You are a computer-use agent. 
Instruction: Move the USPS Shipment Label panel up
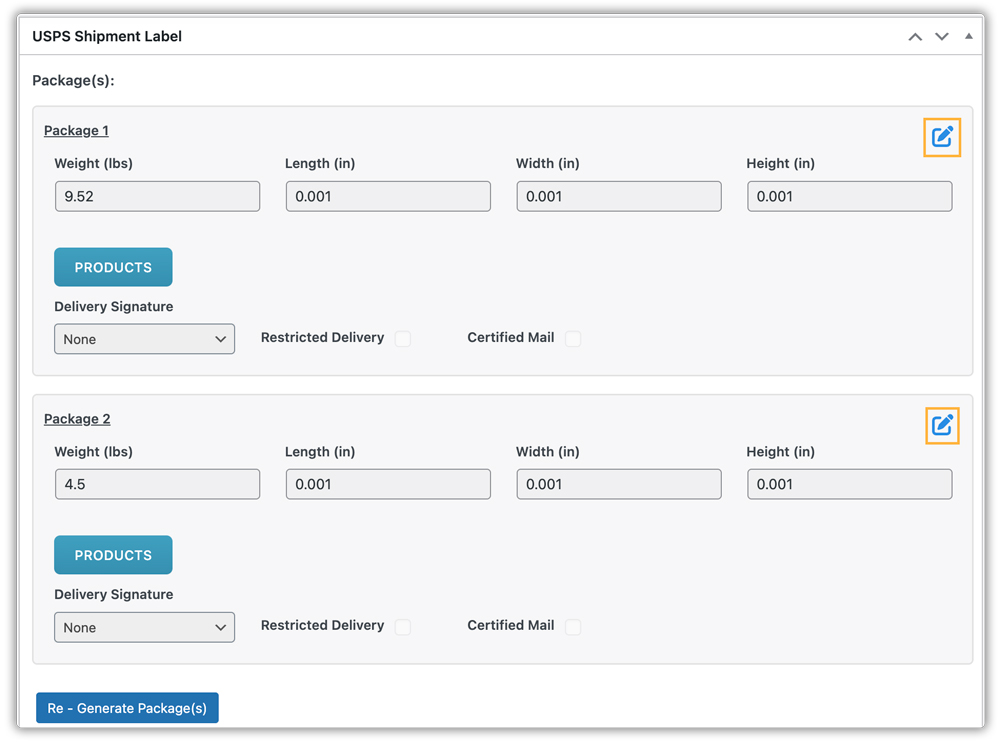tap(915, 37)
